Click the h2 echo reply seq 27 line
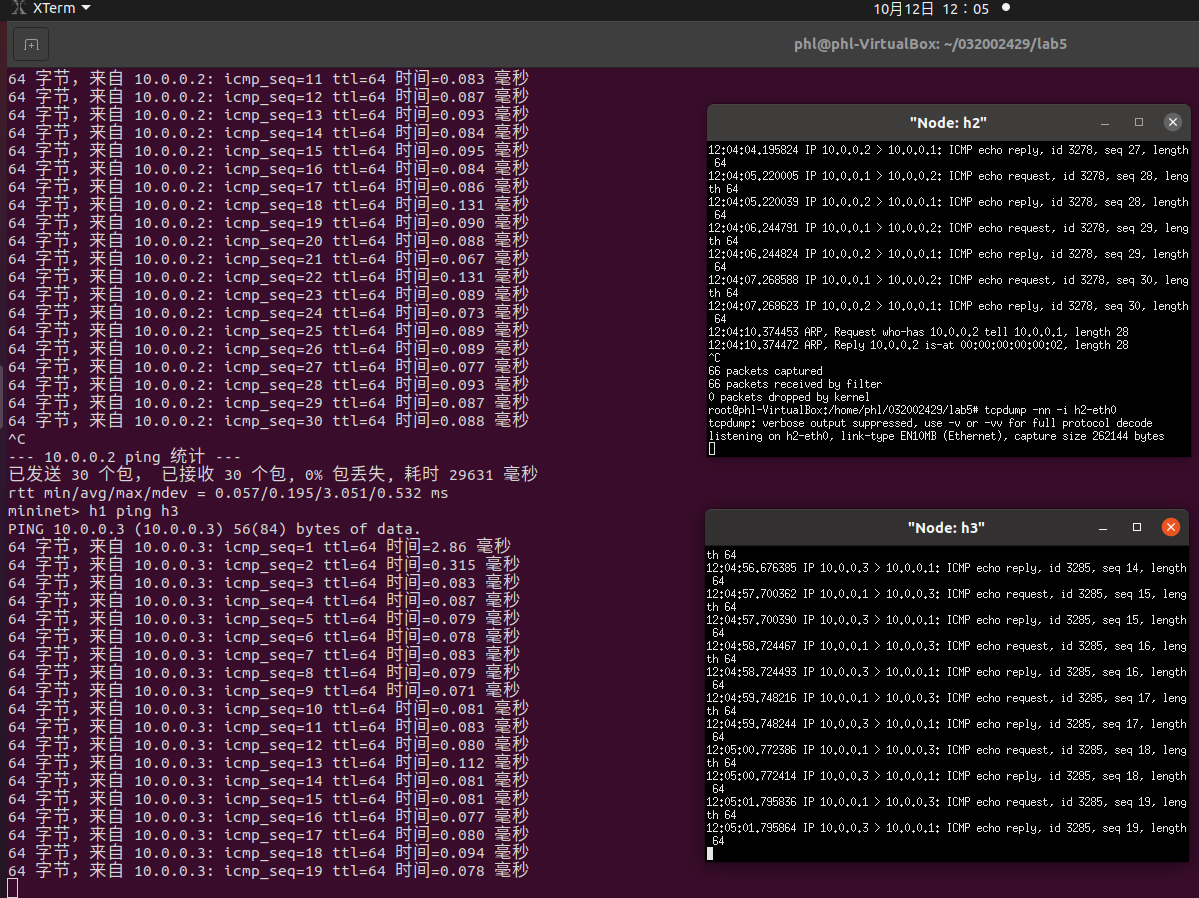 coord(948,156)
